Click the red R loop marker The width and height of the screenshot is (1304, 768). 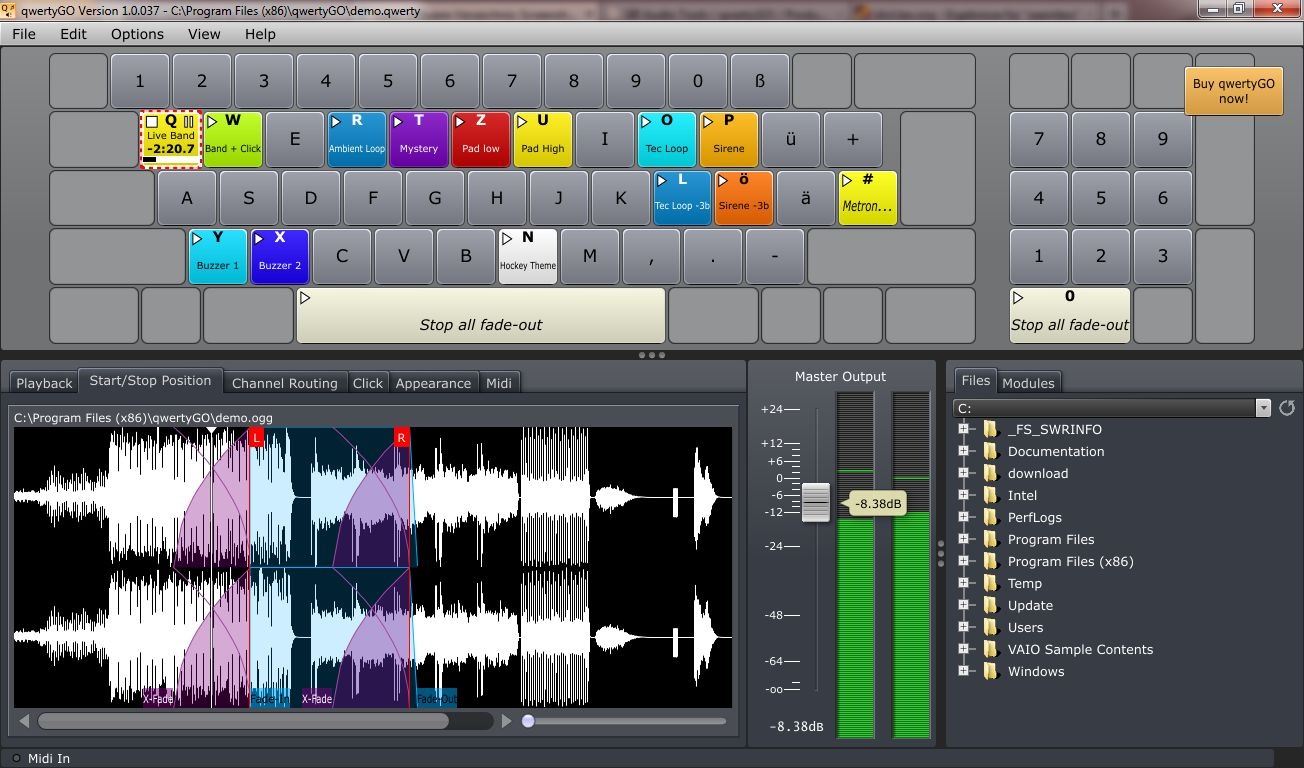tap(401, 438)
